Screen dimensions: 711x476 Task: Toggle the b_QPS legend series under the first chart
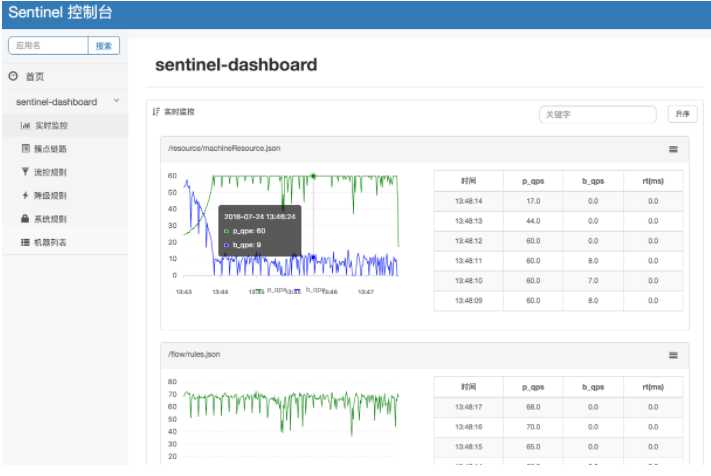[309, 290]
